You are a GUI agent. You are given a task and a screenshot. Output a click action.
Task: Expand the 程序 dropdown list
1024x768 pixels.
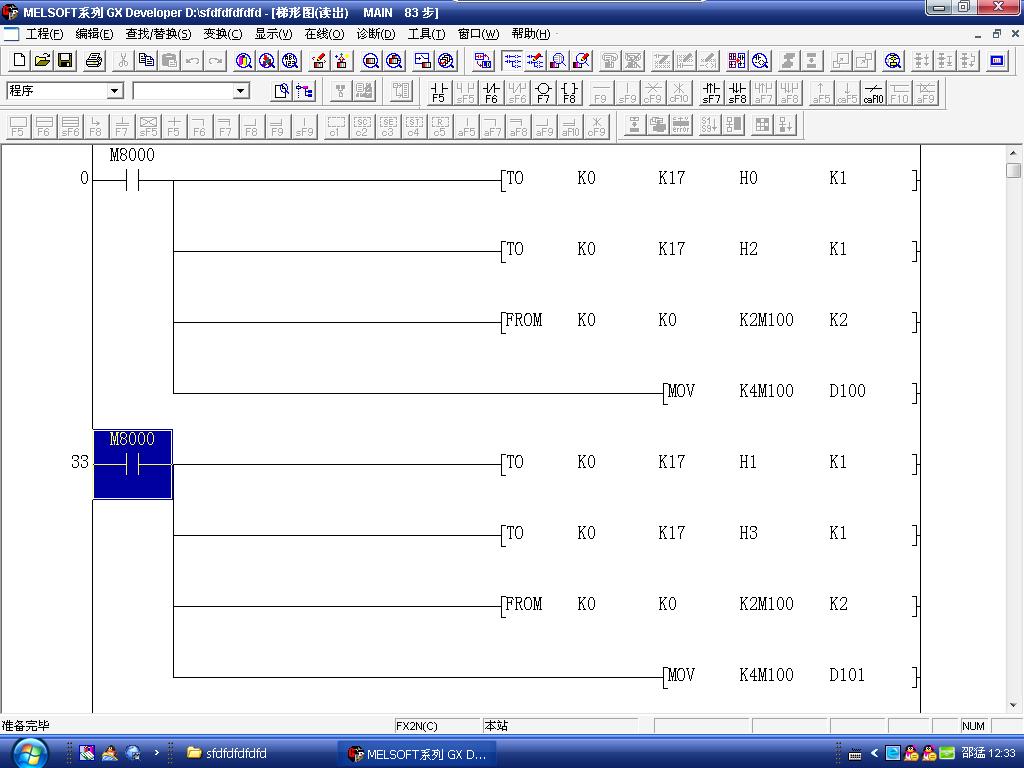click(115, 91)
